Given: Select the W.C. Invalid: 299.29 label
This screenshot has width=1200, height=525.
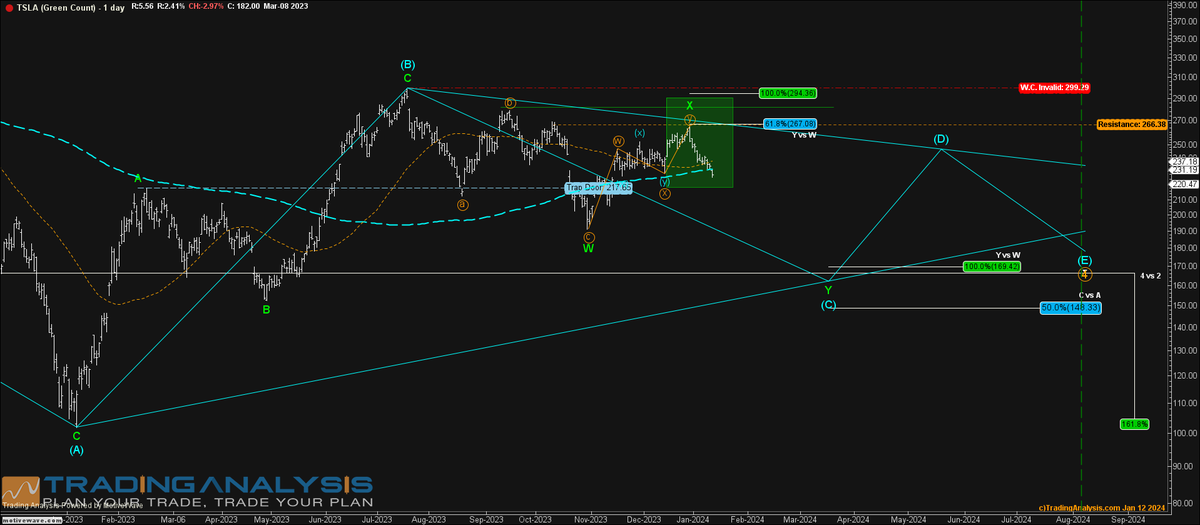Looking at the screenshot, I should 1054,87.
